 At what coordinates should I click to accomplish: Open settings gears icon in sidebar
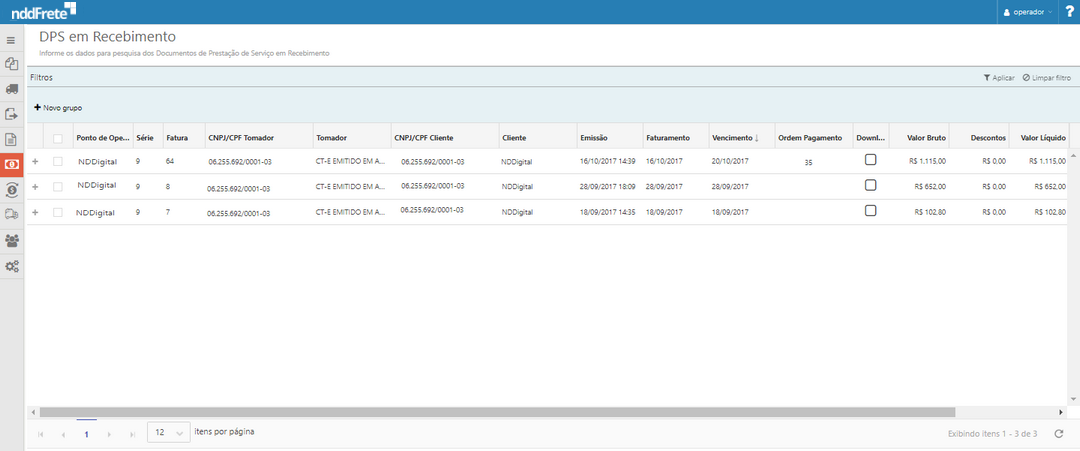coord(11,266)
